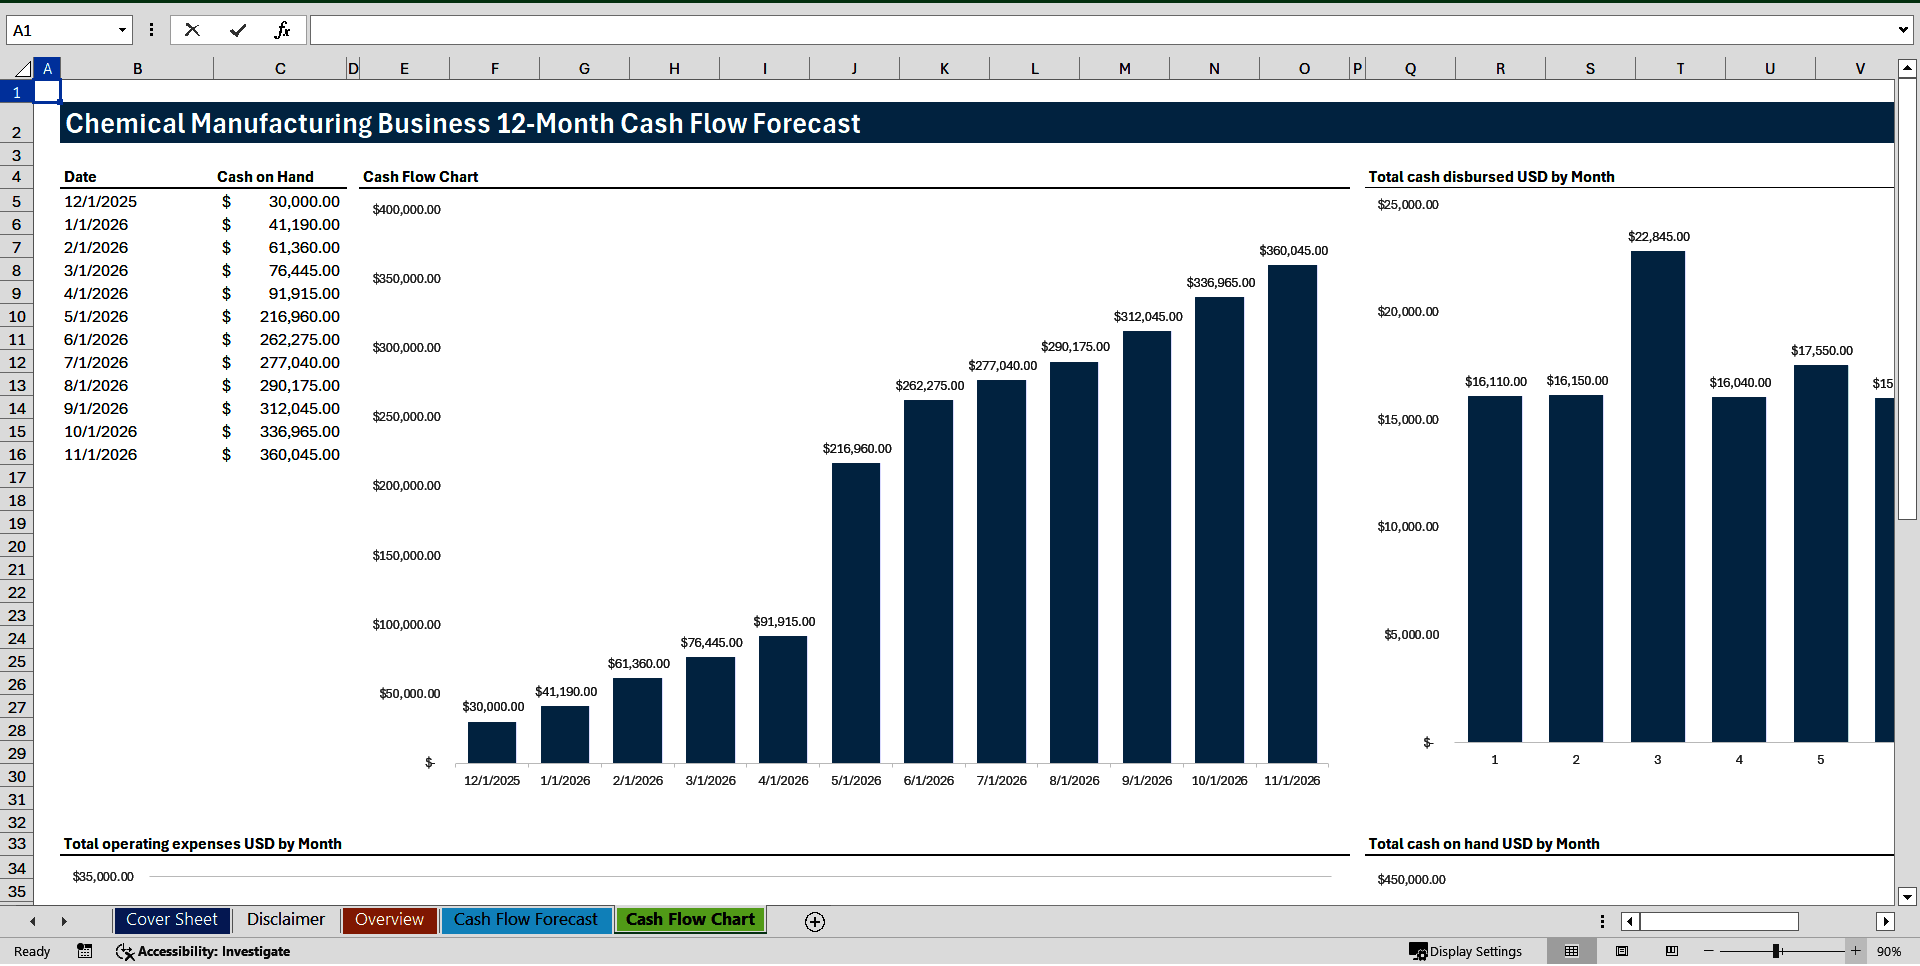Click the 90% zoom level button
This screenshot has width=1920, height=966.
click(1890, 951)
